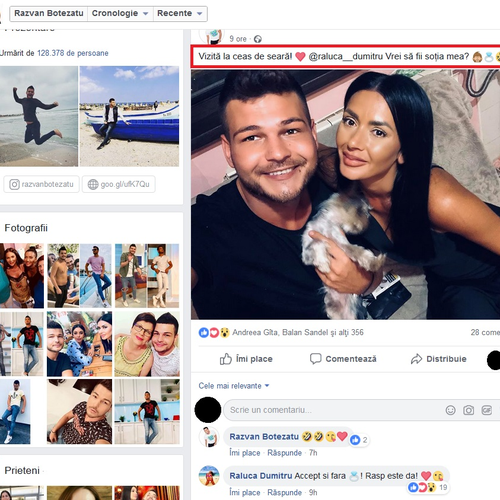
Task: Open the 28 comments count link
Action: click(485, 332)
